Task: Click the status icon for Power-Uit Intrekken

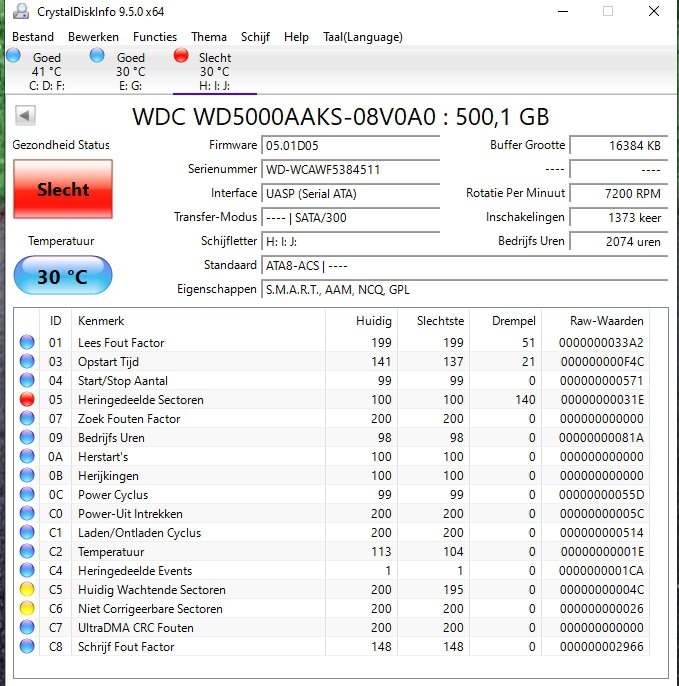Action: pyautogui.click(x=27, y=514)
